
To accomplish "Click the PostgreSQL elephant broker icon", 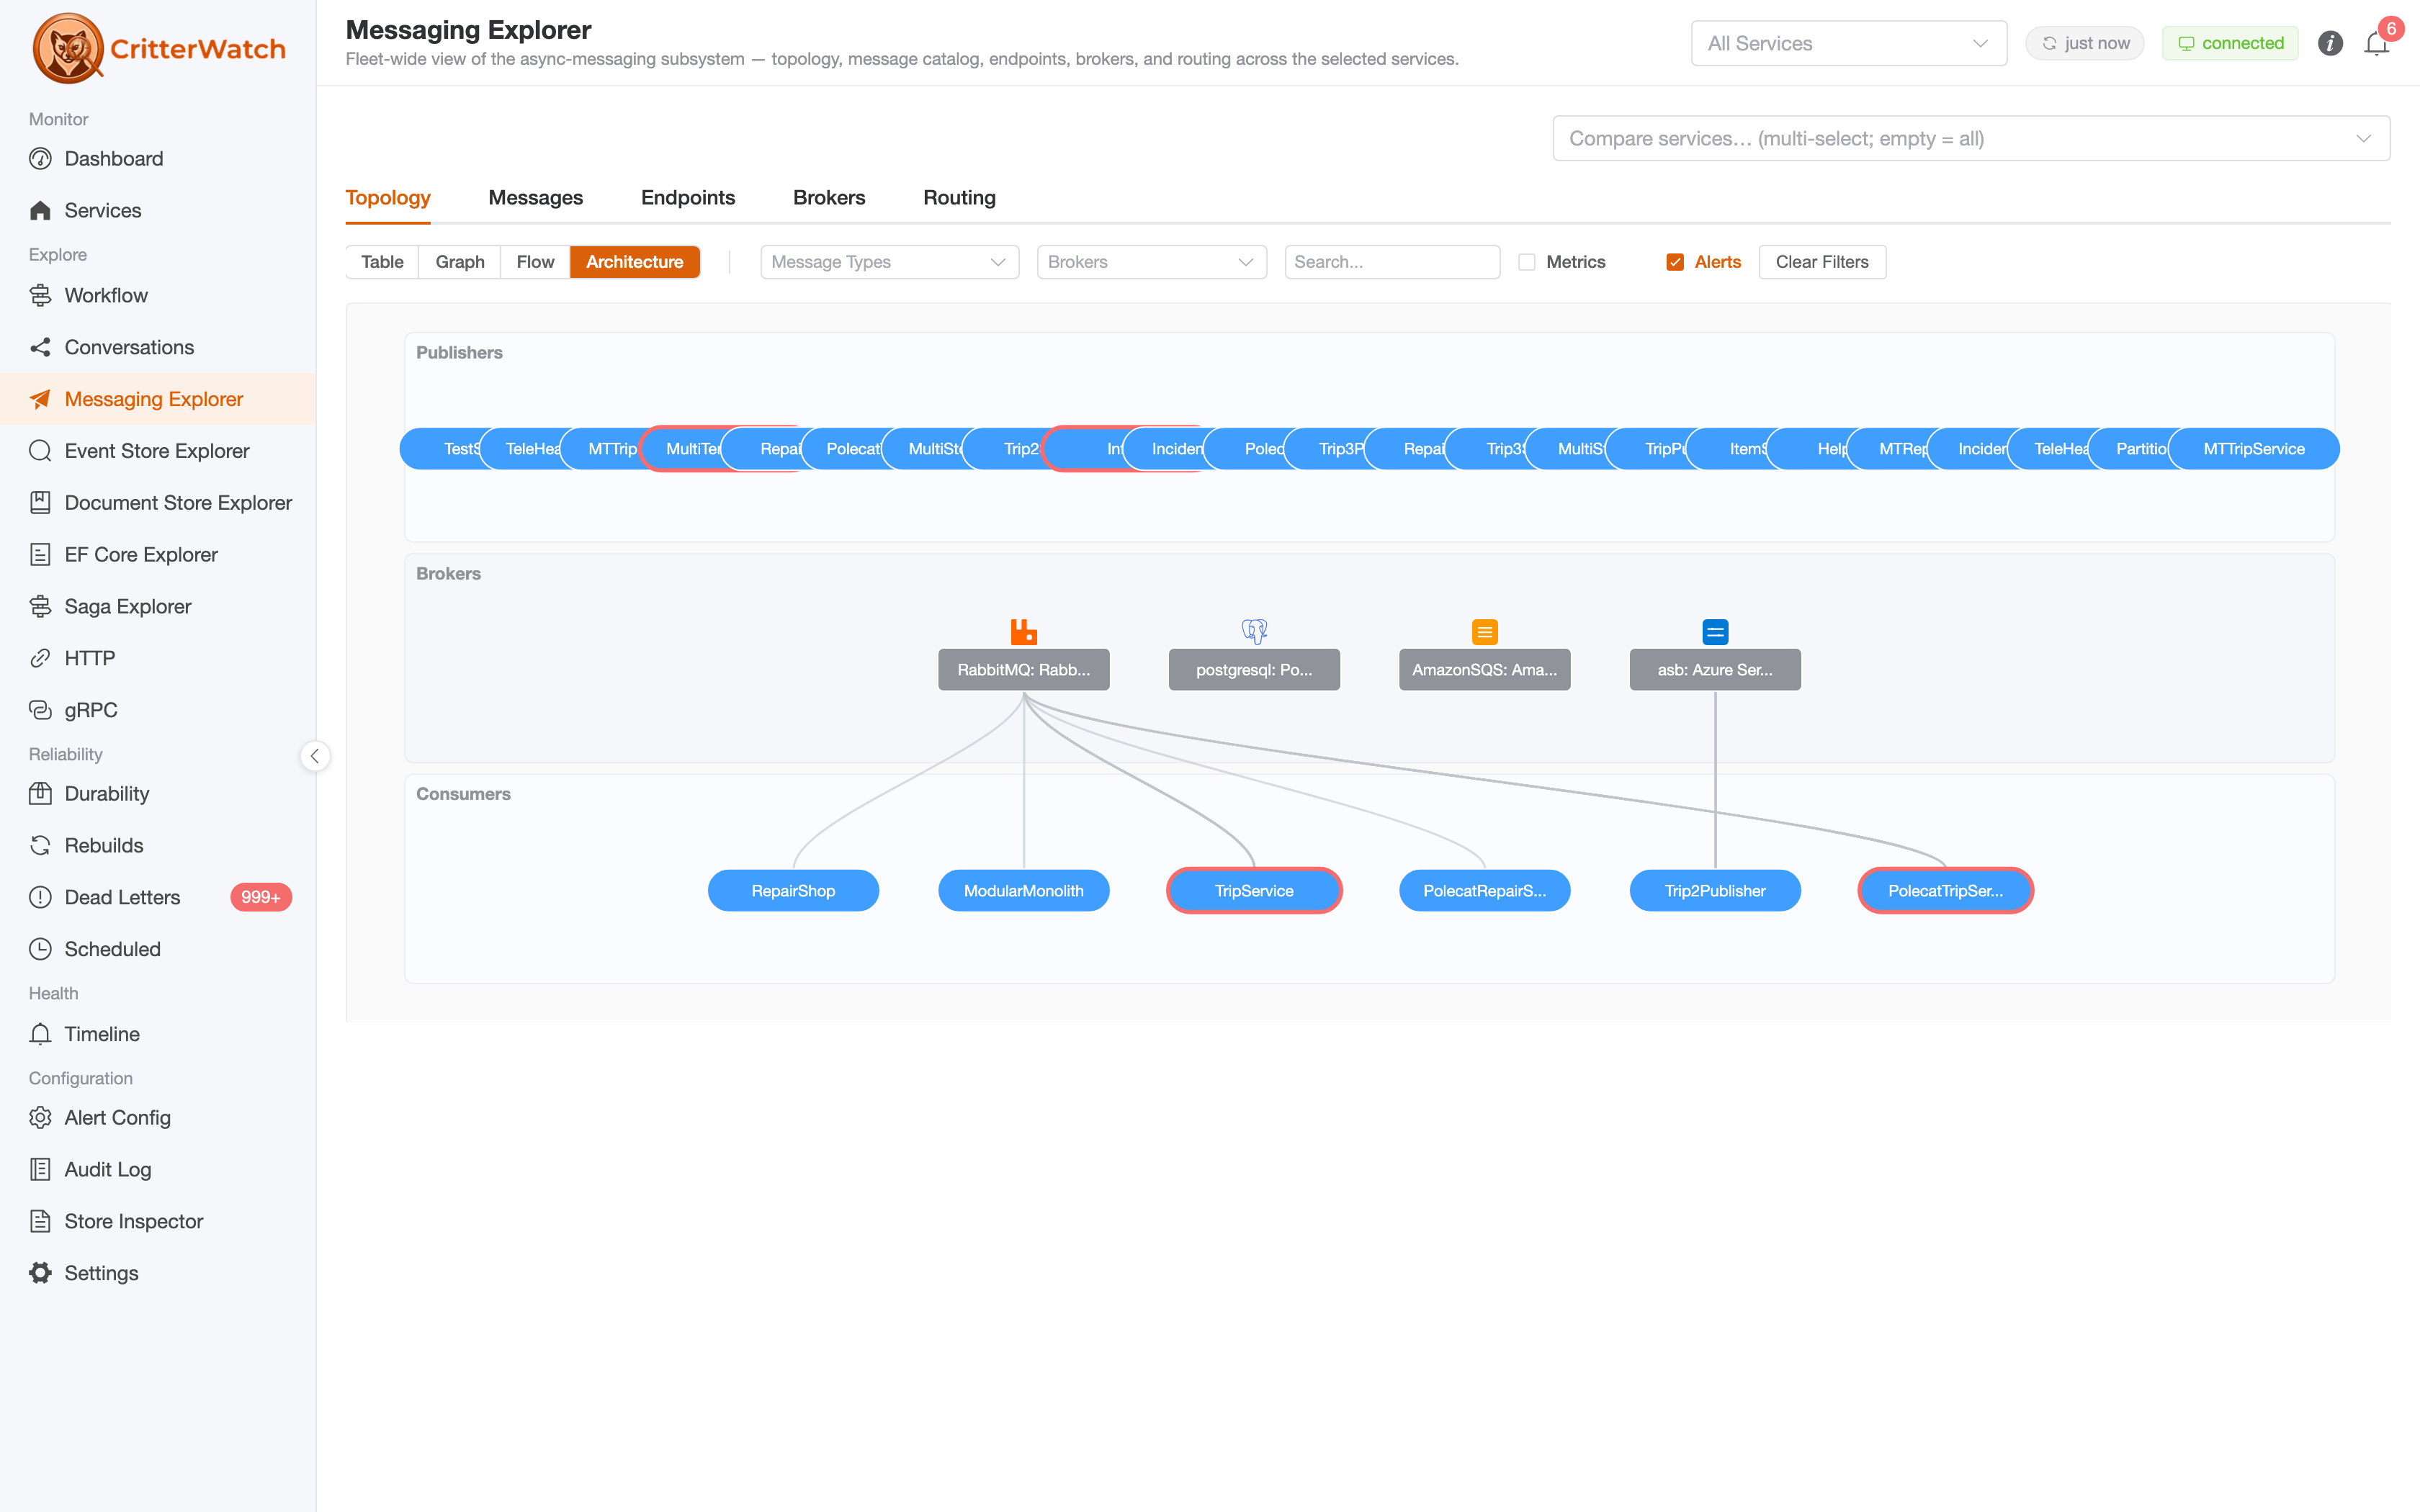I will pyautogui.click(x=1254, y=632).
